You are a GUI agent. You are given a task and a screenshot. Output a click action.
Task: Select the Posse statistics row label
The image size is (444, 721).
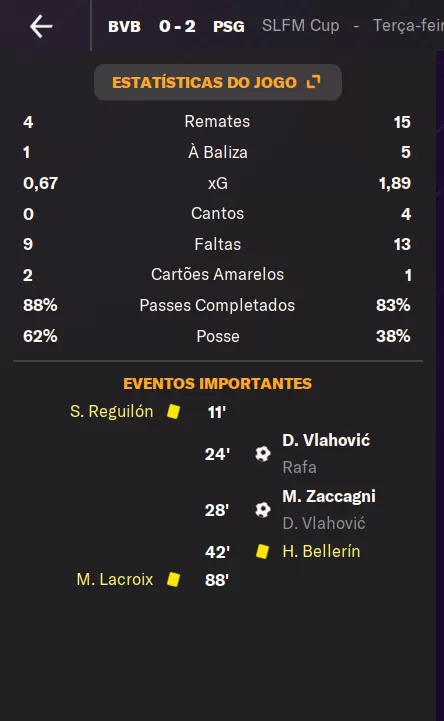pos(218,336)
